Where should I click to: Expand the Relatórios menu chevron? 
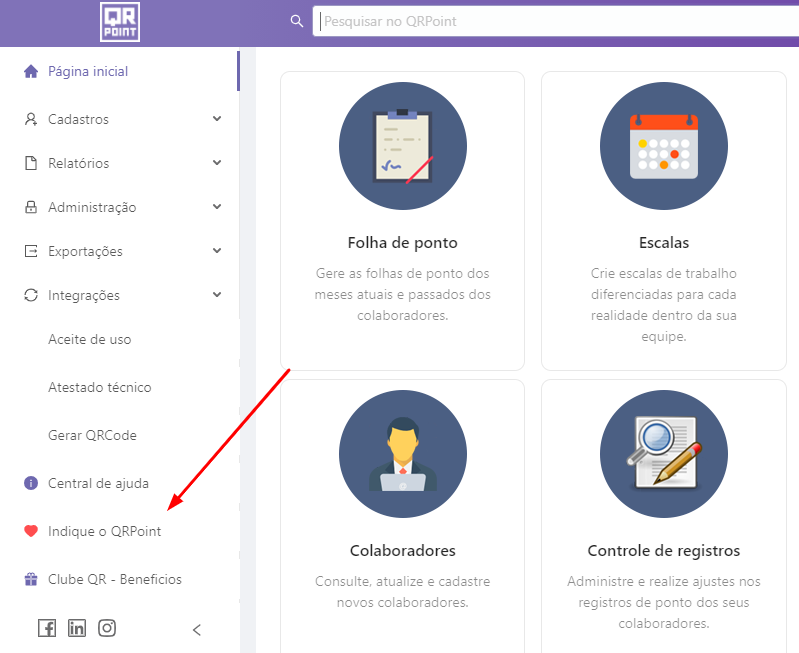217,163
